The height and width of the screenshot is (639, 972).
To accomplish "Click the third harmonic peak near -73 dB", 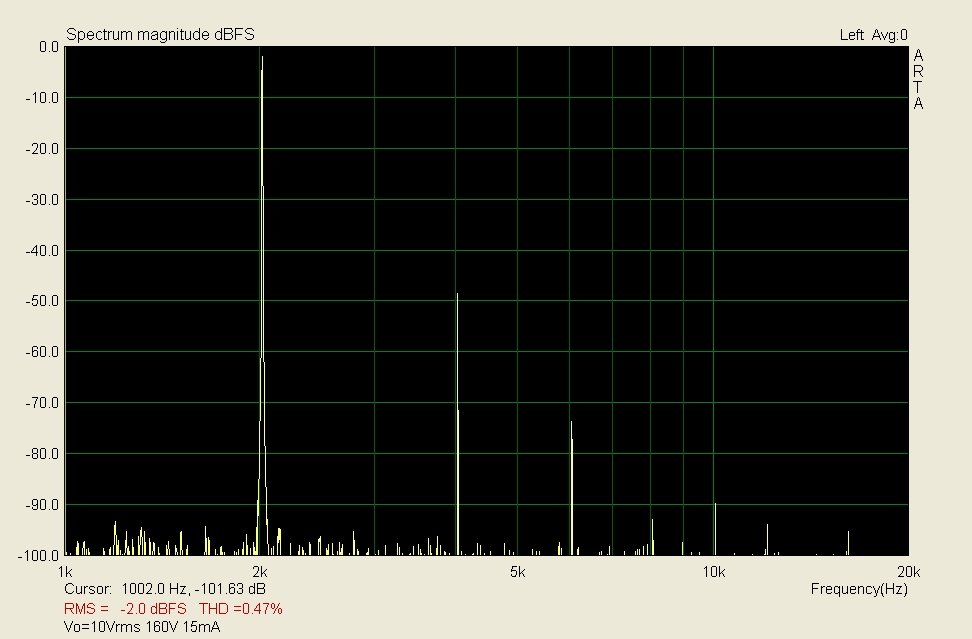I will tap(572, 423).
